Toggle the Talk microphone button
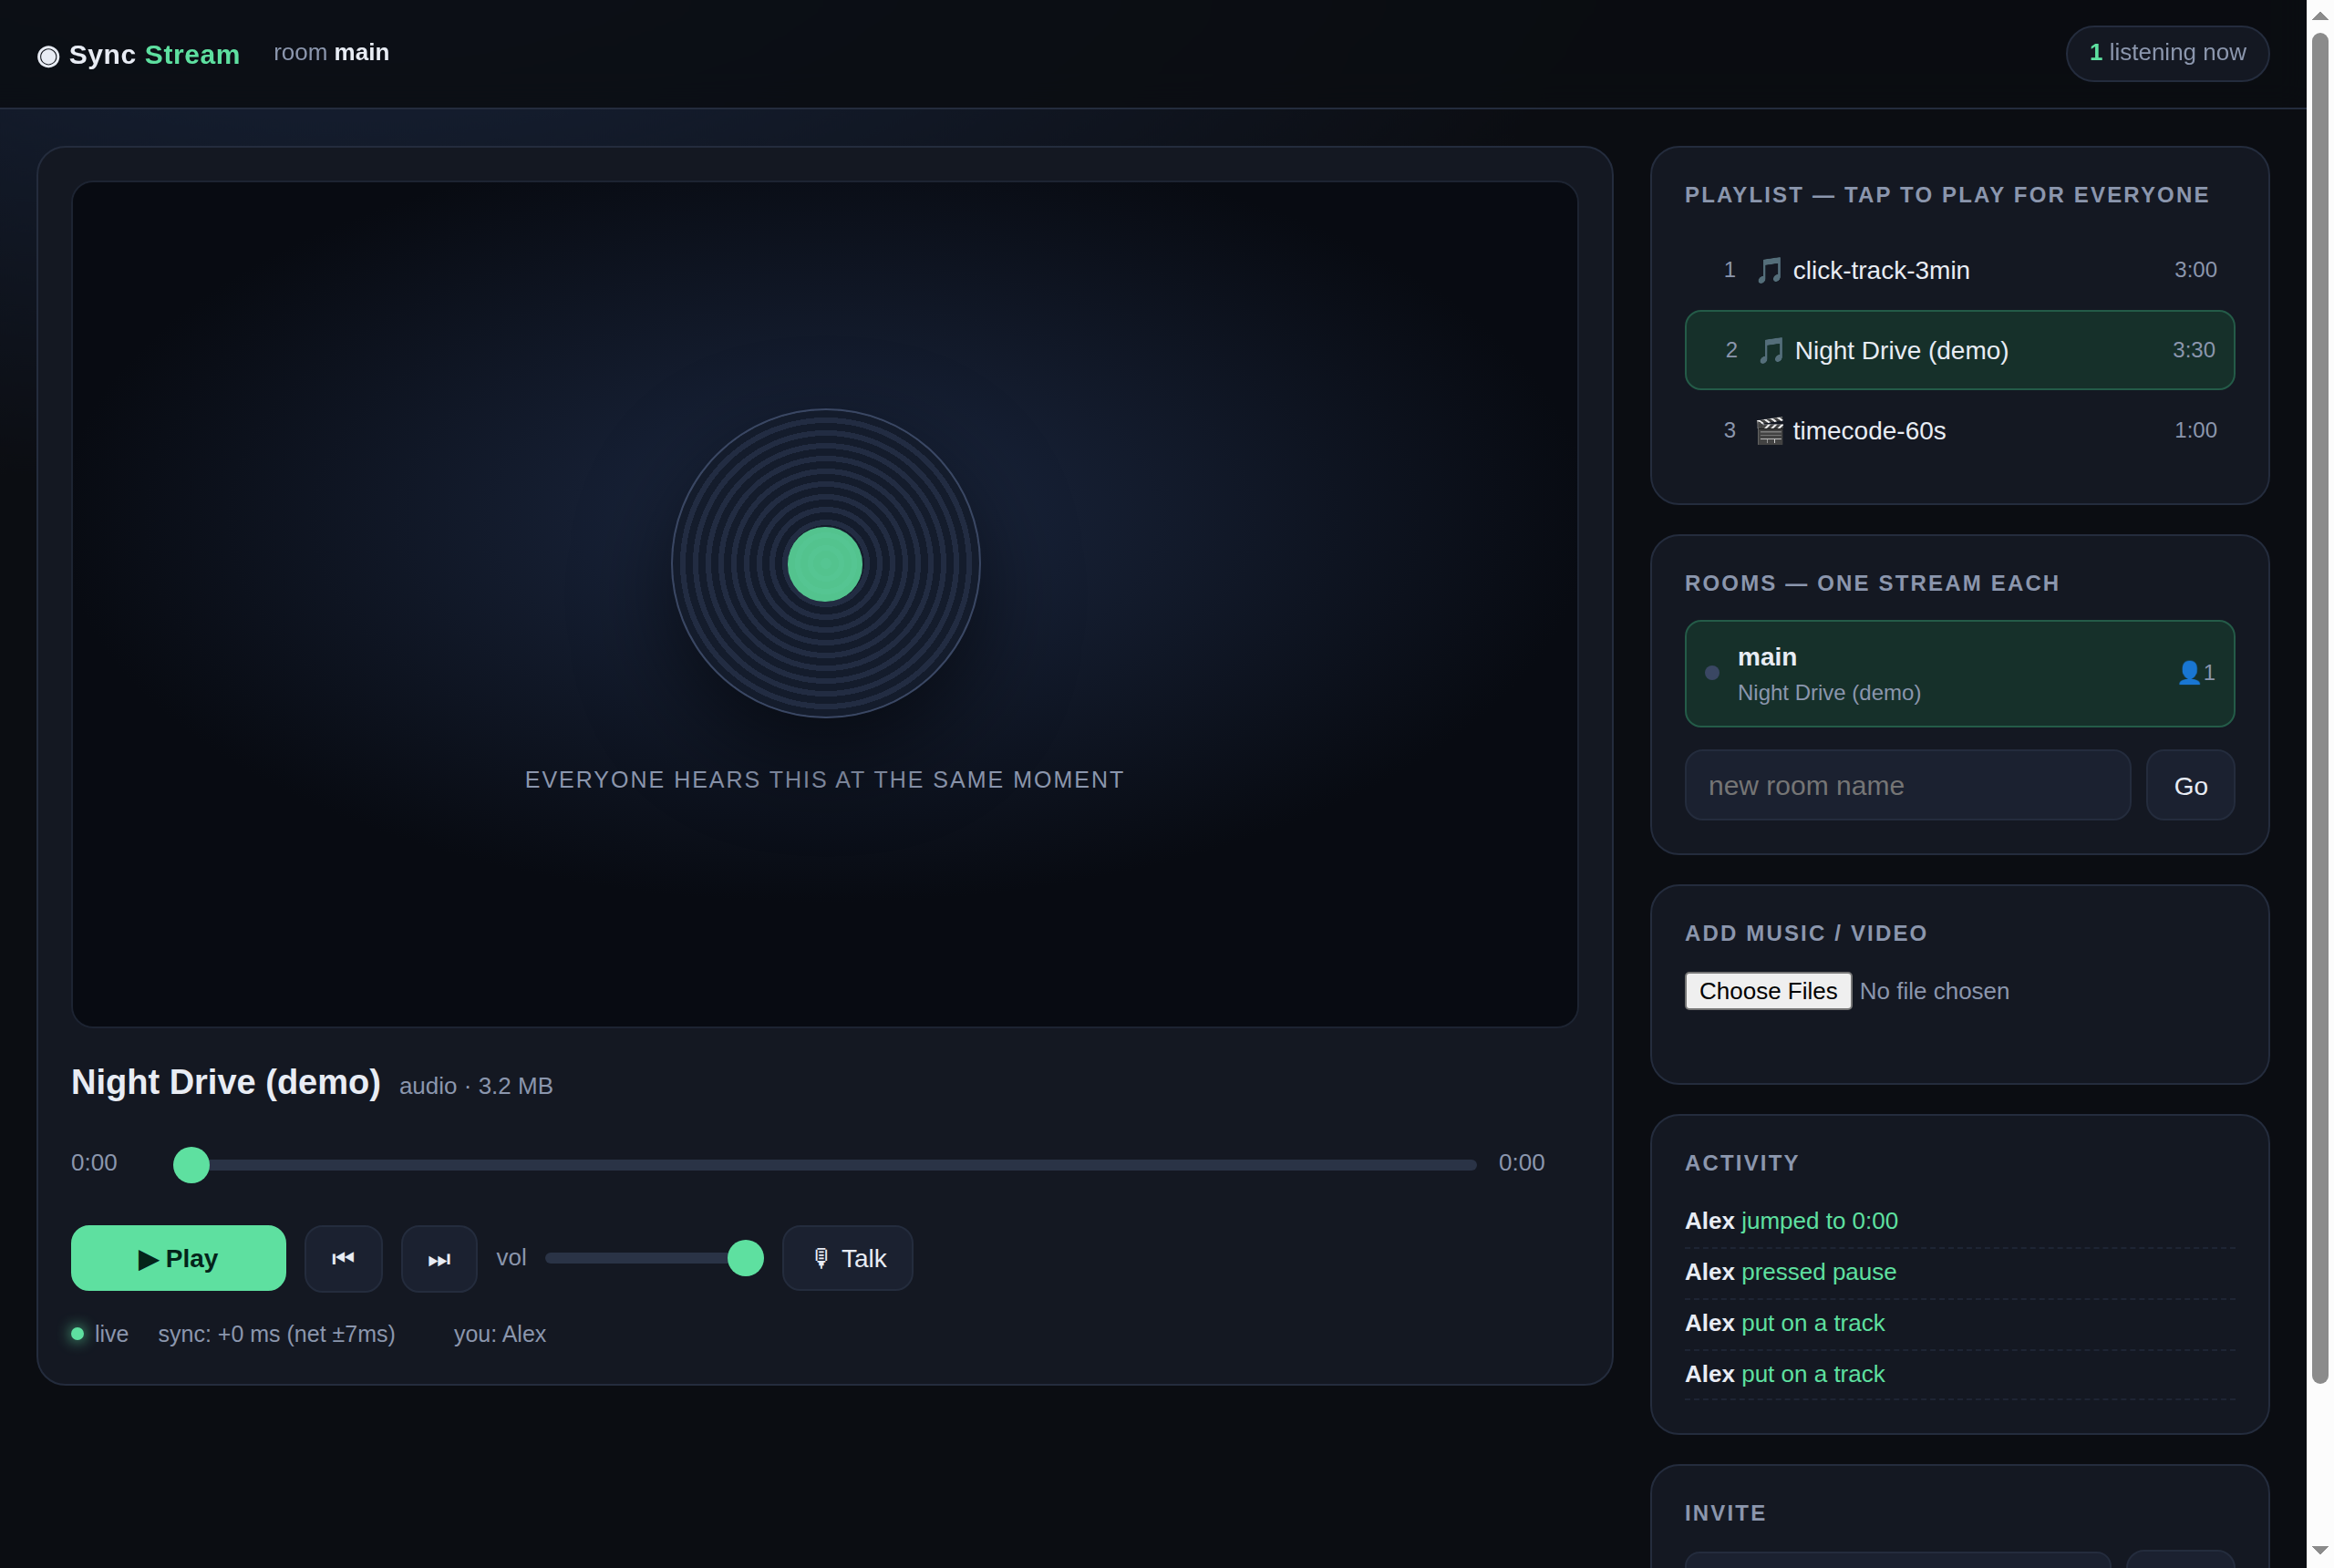Image resolution: width=2334 pixels, height=1568 pixels. point(847,1258)
